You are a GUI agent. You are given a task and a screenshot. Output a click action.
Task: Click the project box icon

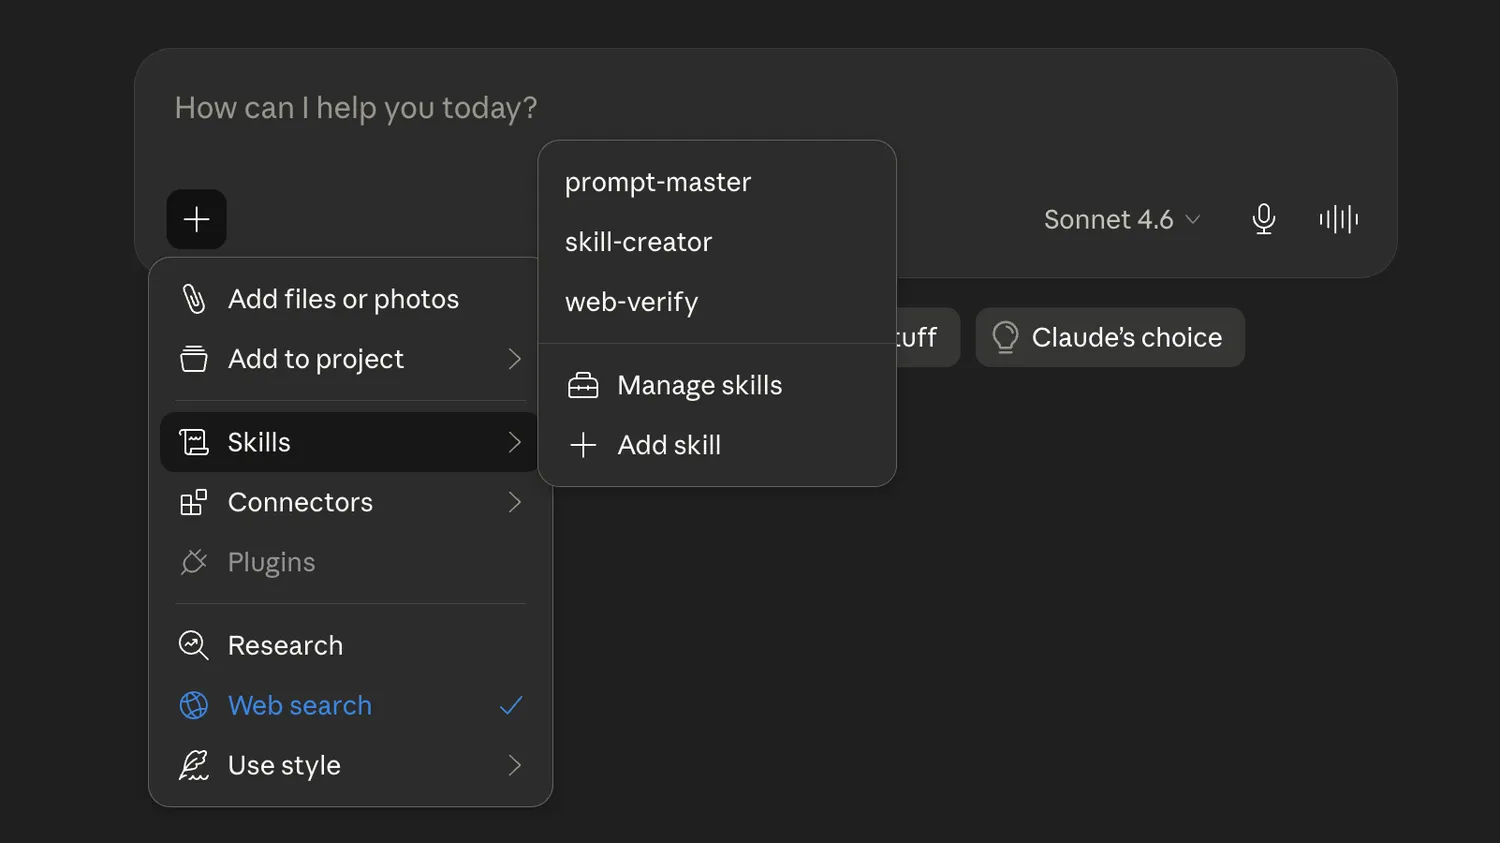(194, 359)
